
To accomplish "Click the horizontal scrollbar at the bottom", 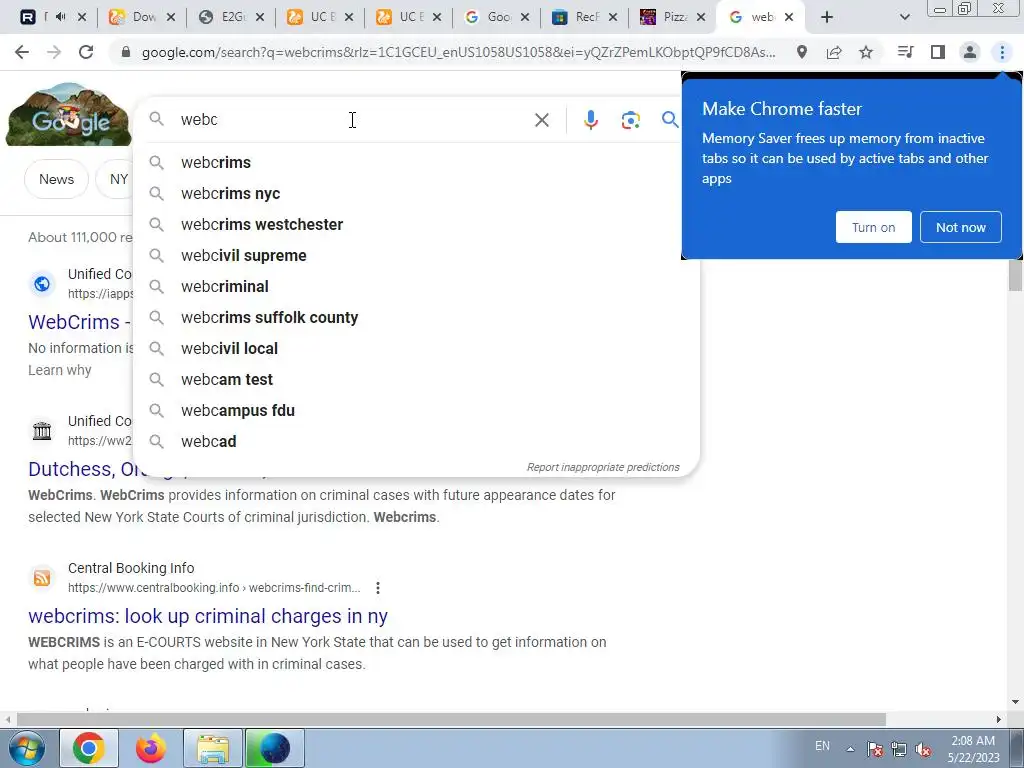I will 451,719.
